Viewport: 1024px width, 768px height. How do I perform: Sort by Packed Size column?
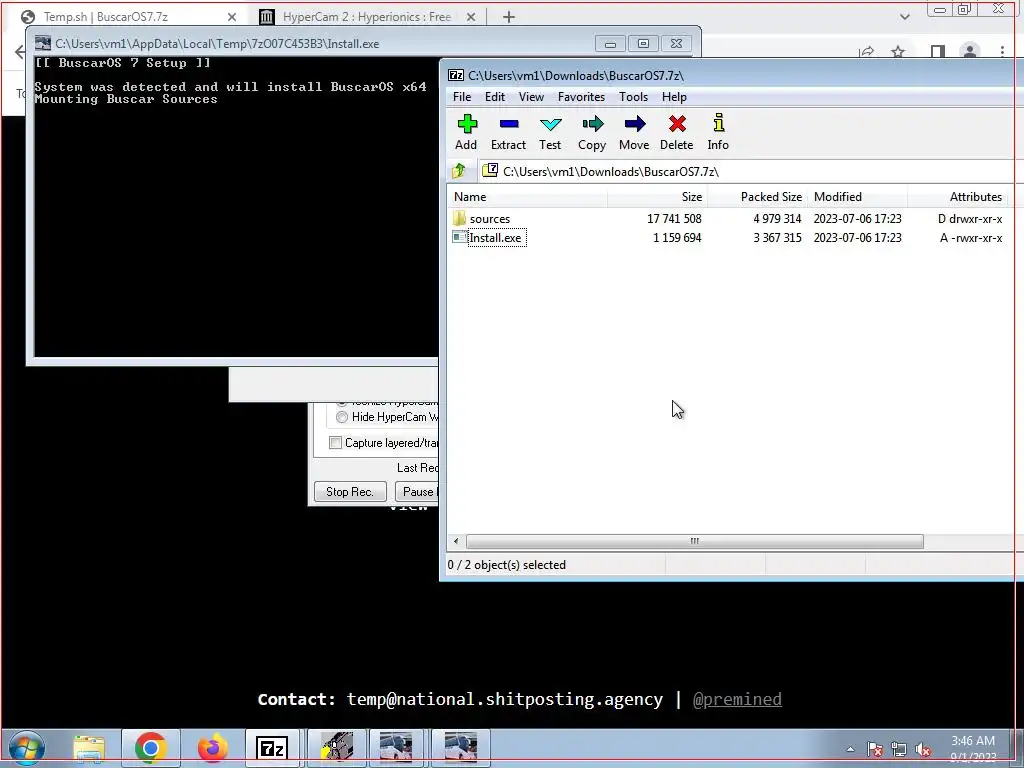click(x=758, y=197)
